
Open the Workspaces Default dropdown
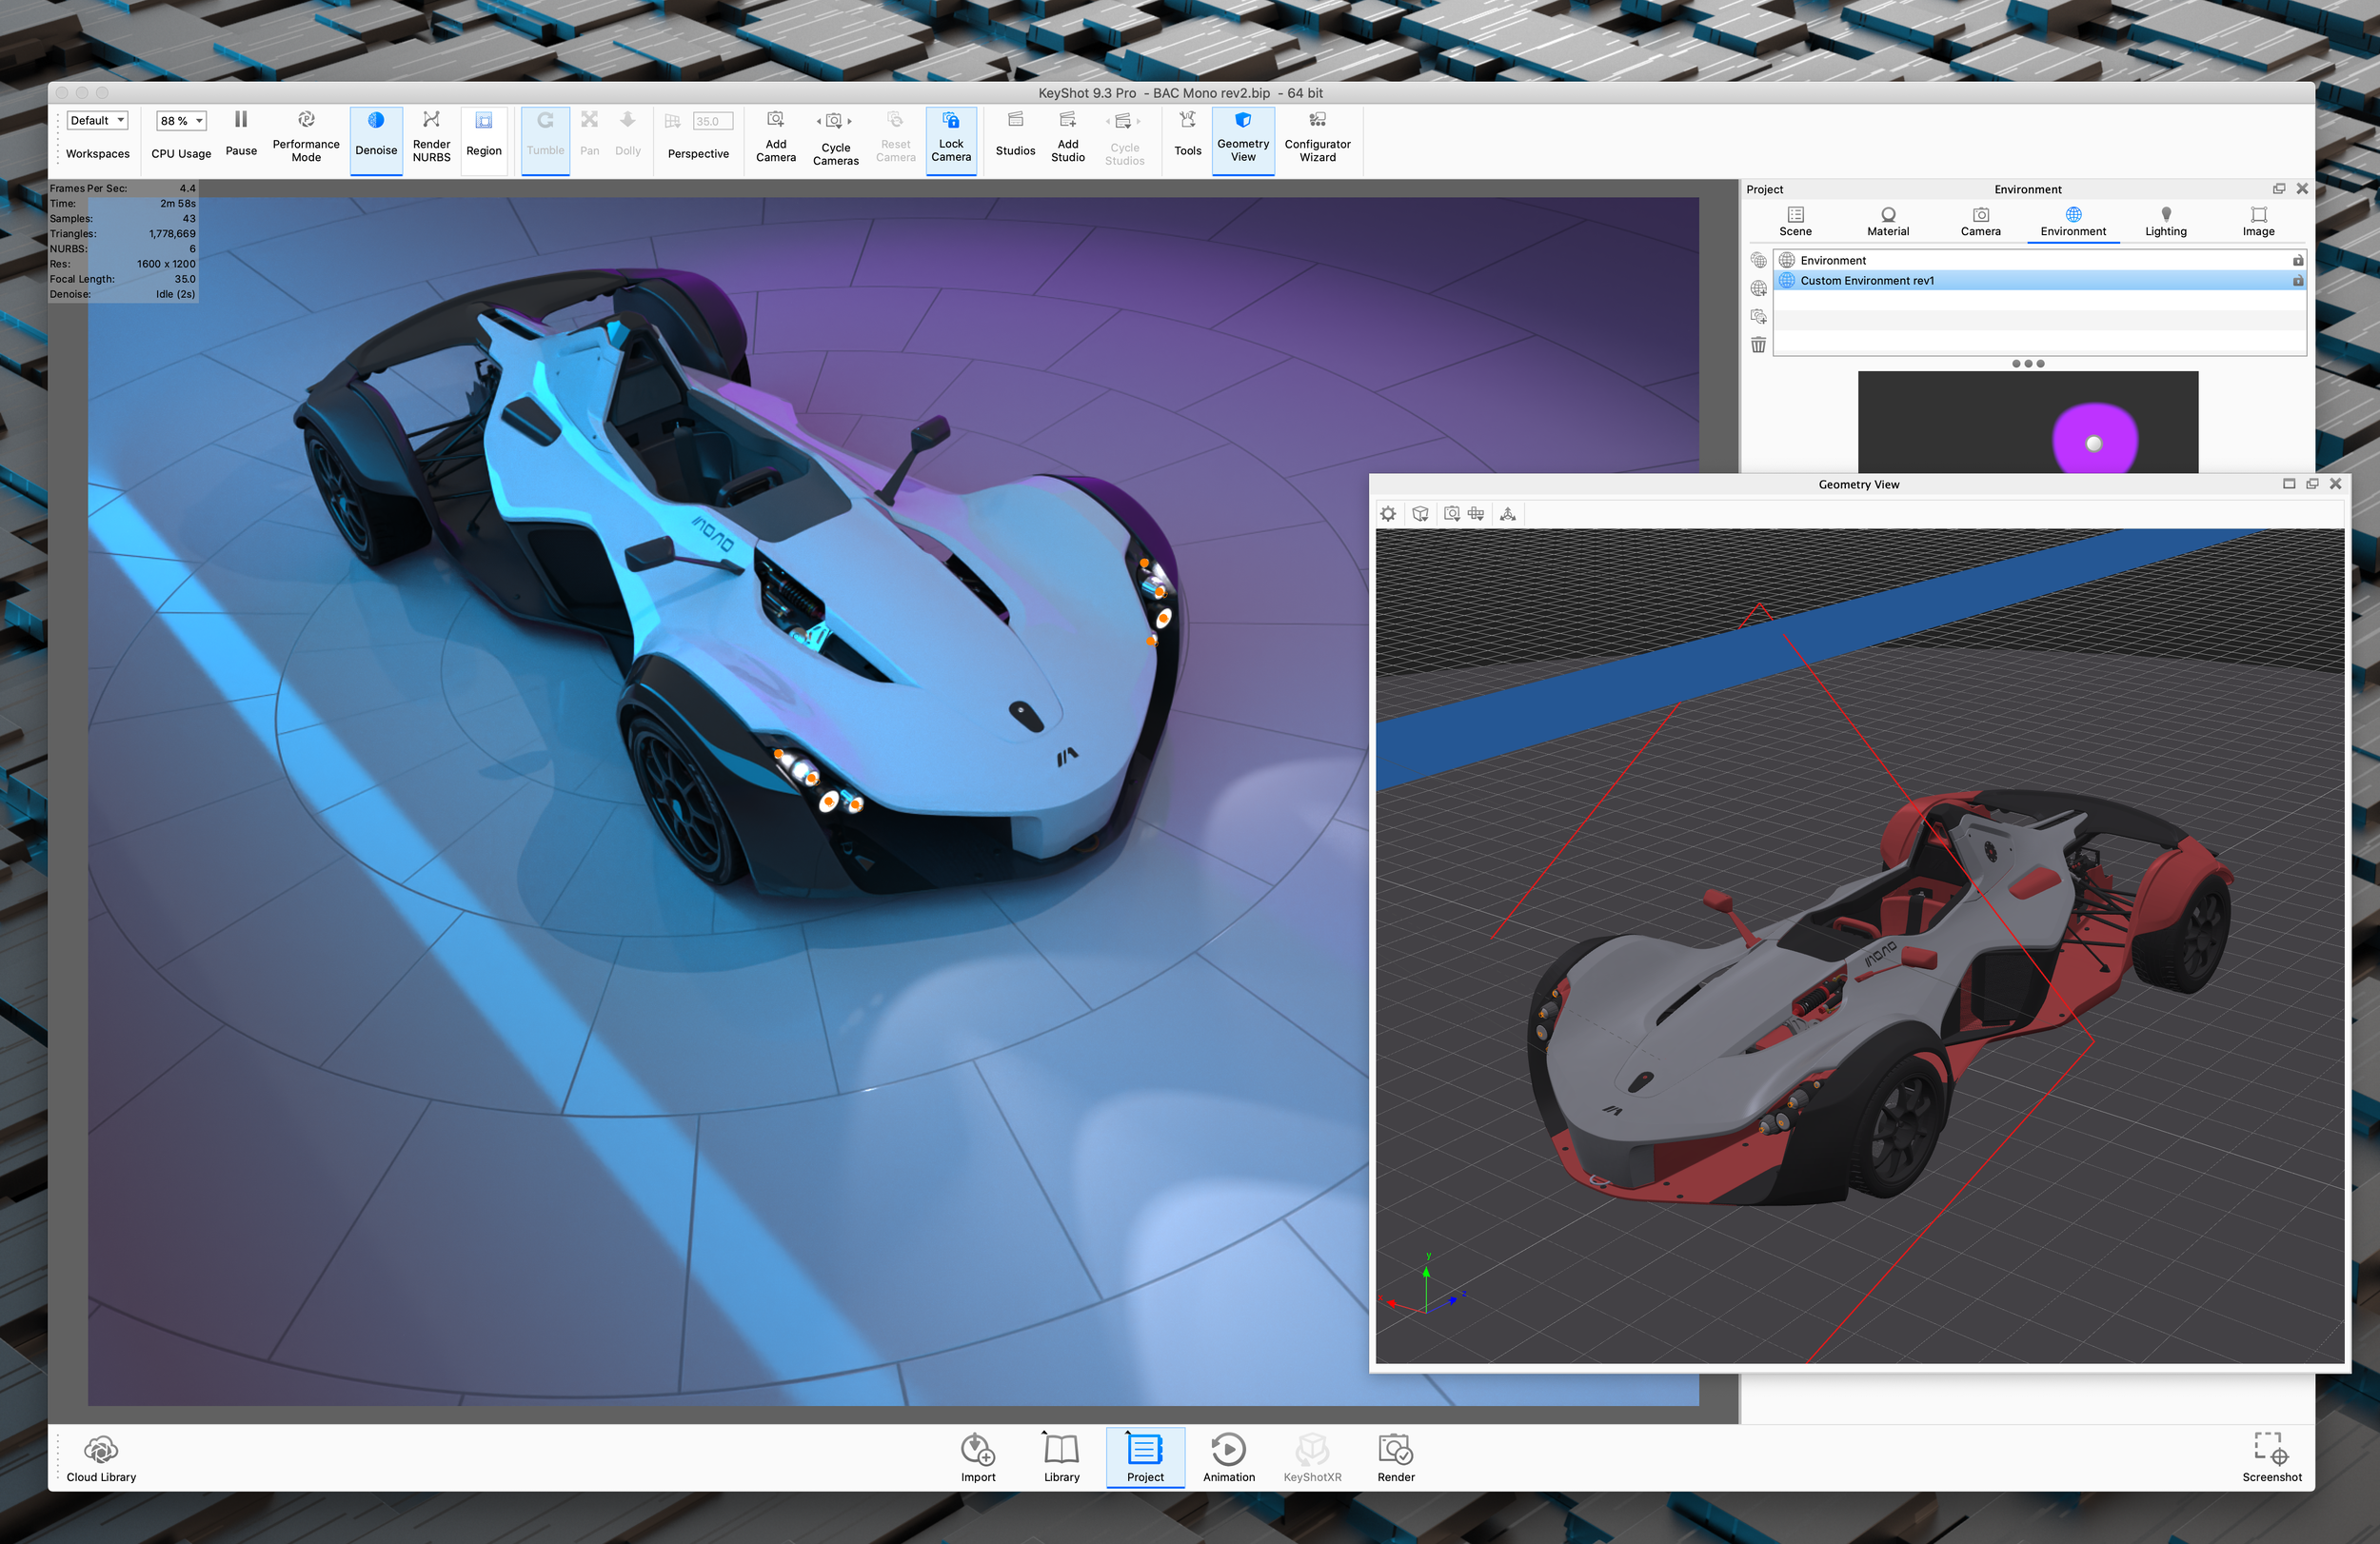point(98,121)
